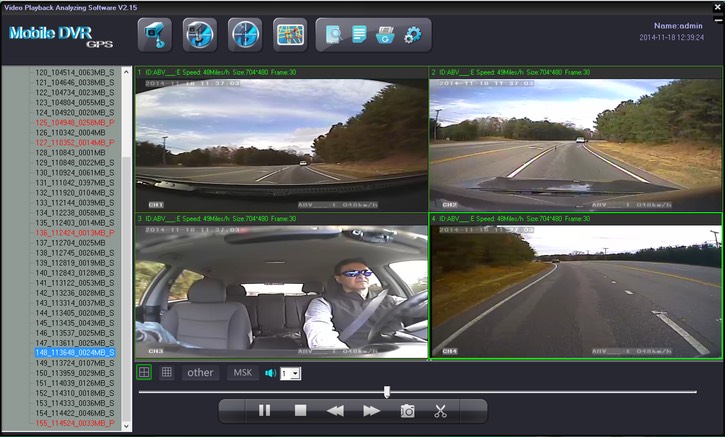The image size is (725, 437).
Task: Click the playback progress slider handle
Action: [387, 392]
